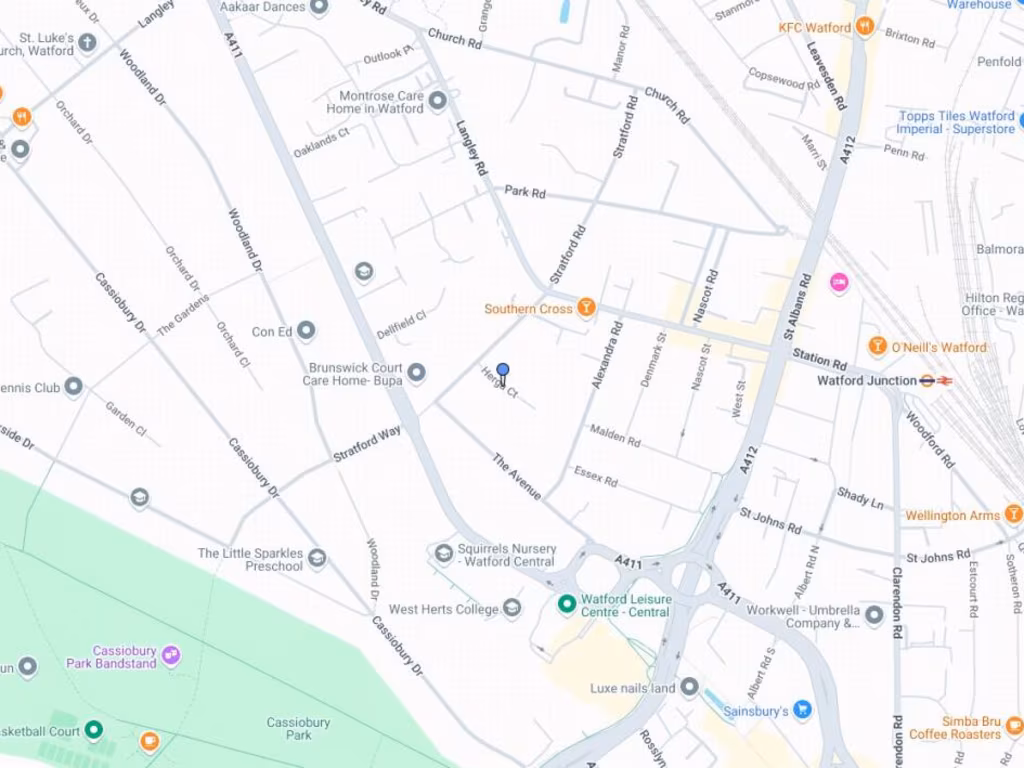Open the Montrose Care Home marker pin
1024x768 pixels.
(438, 101)
